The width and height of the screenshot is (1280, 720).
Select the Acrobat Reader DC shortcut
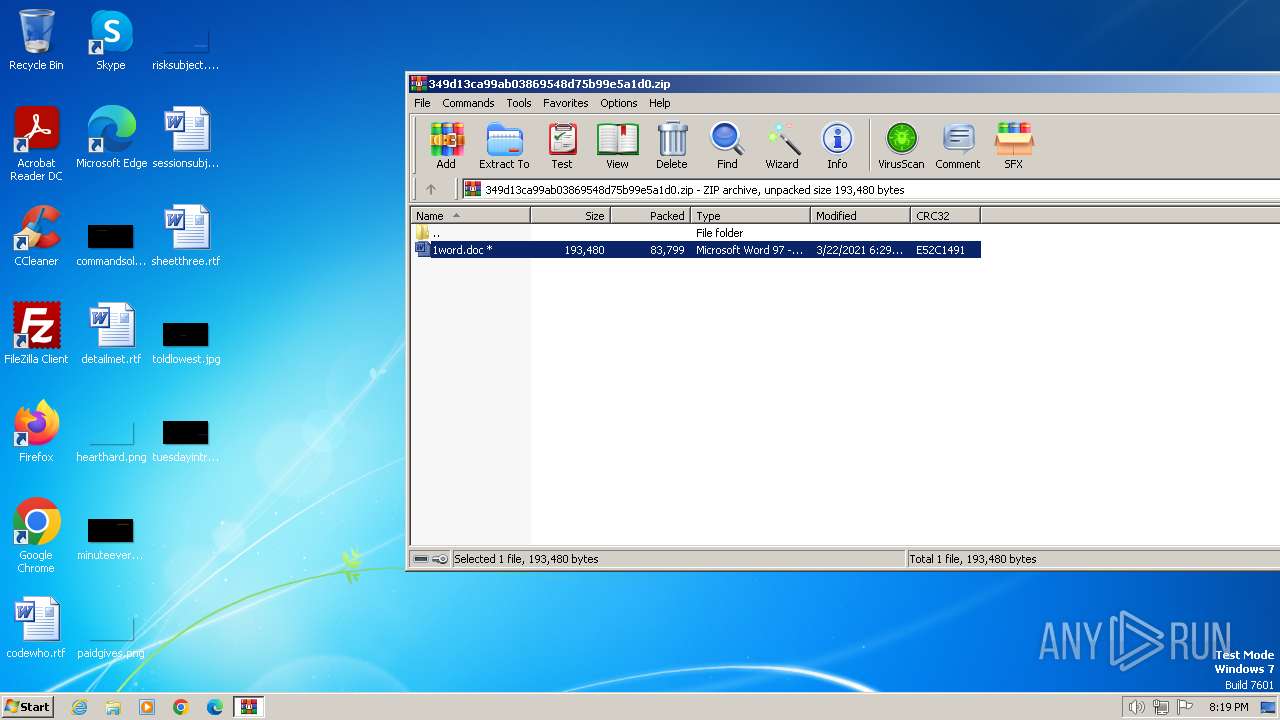point(36,144)
